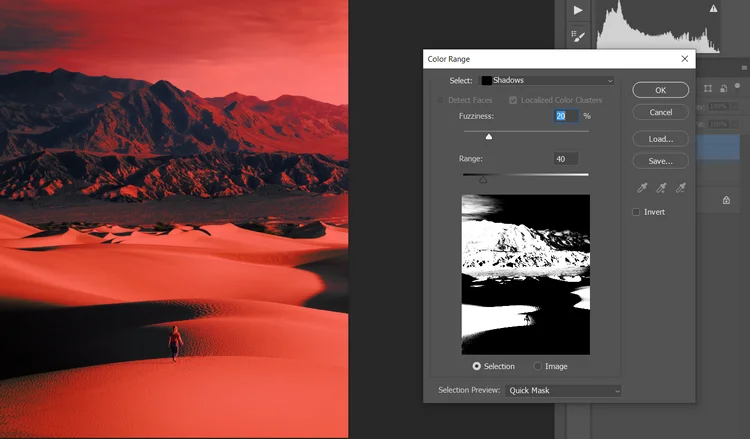The height and width of the screenshot is (439, 750).
Task: Click the Actions play button icon
Action: click(x=578, y=9)
